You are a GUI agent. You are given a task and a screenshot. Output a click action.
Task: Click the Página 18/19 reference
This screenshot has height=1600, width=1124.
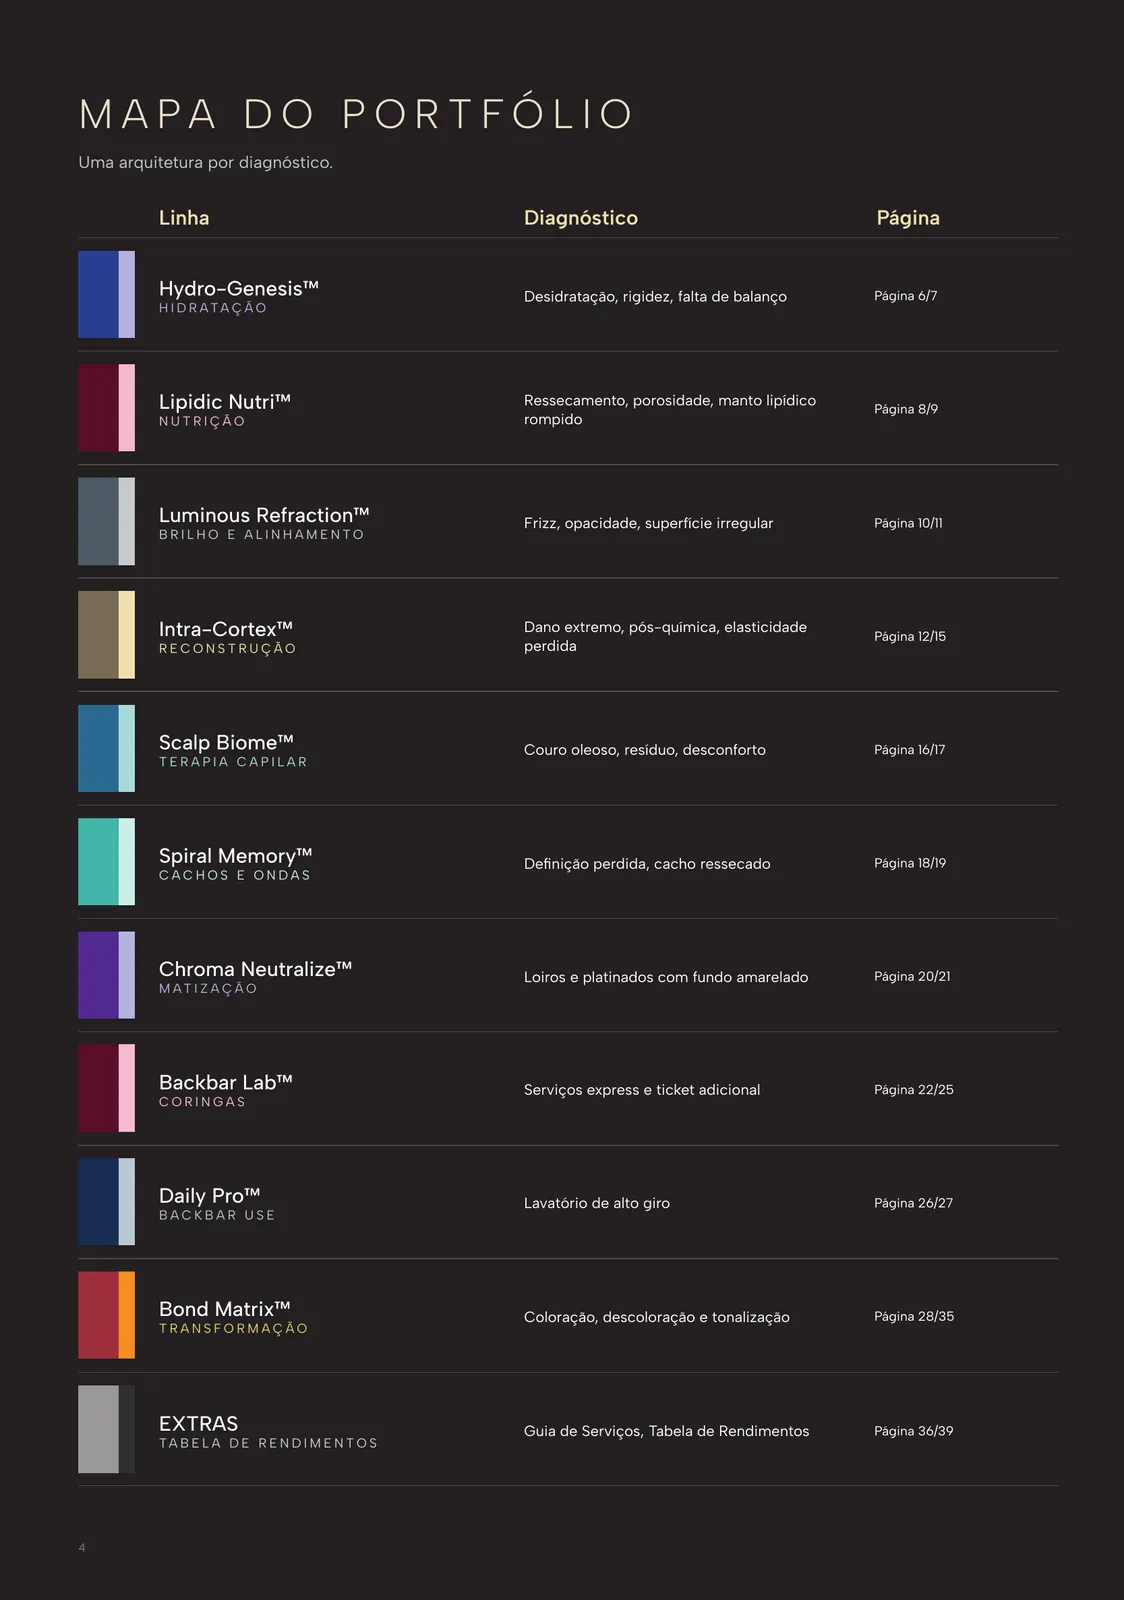910,863
